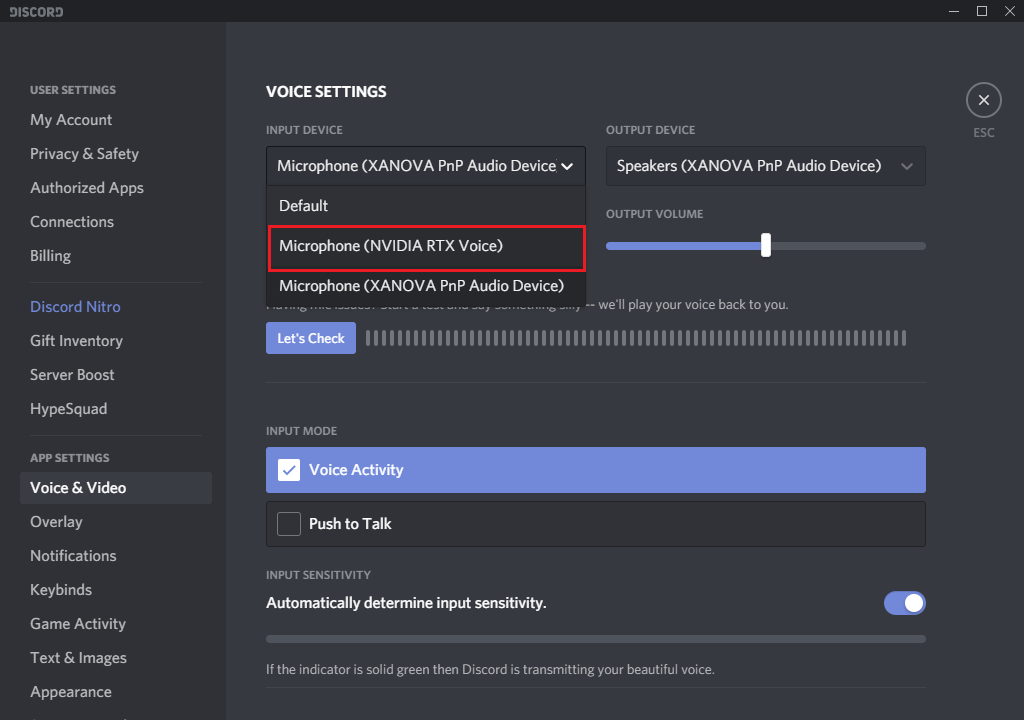Open Gift Inventory
The image size is (1024, 720).
click(x=76, y=340)
